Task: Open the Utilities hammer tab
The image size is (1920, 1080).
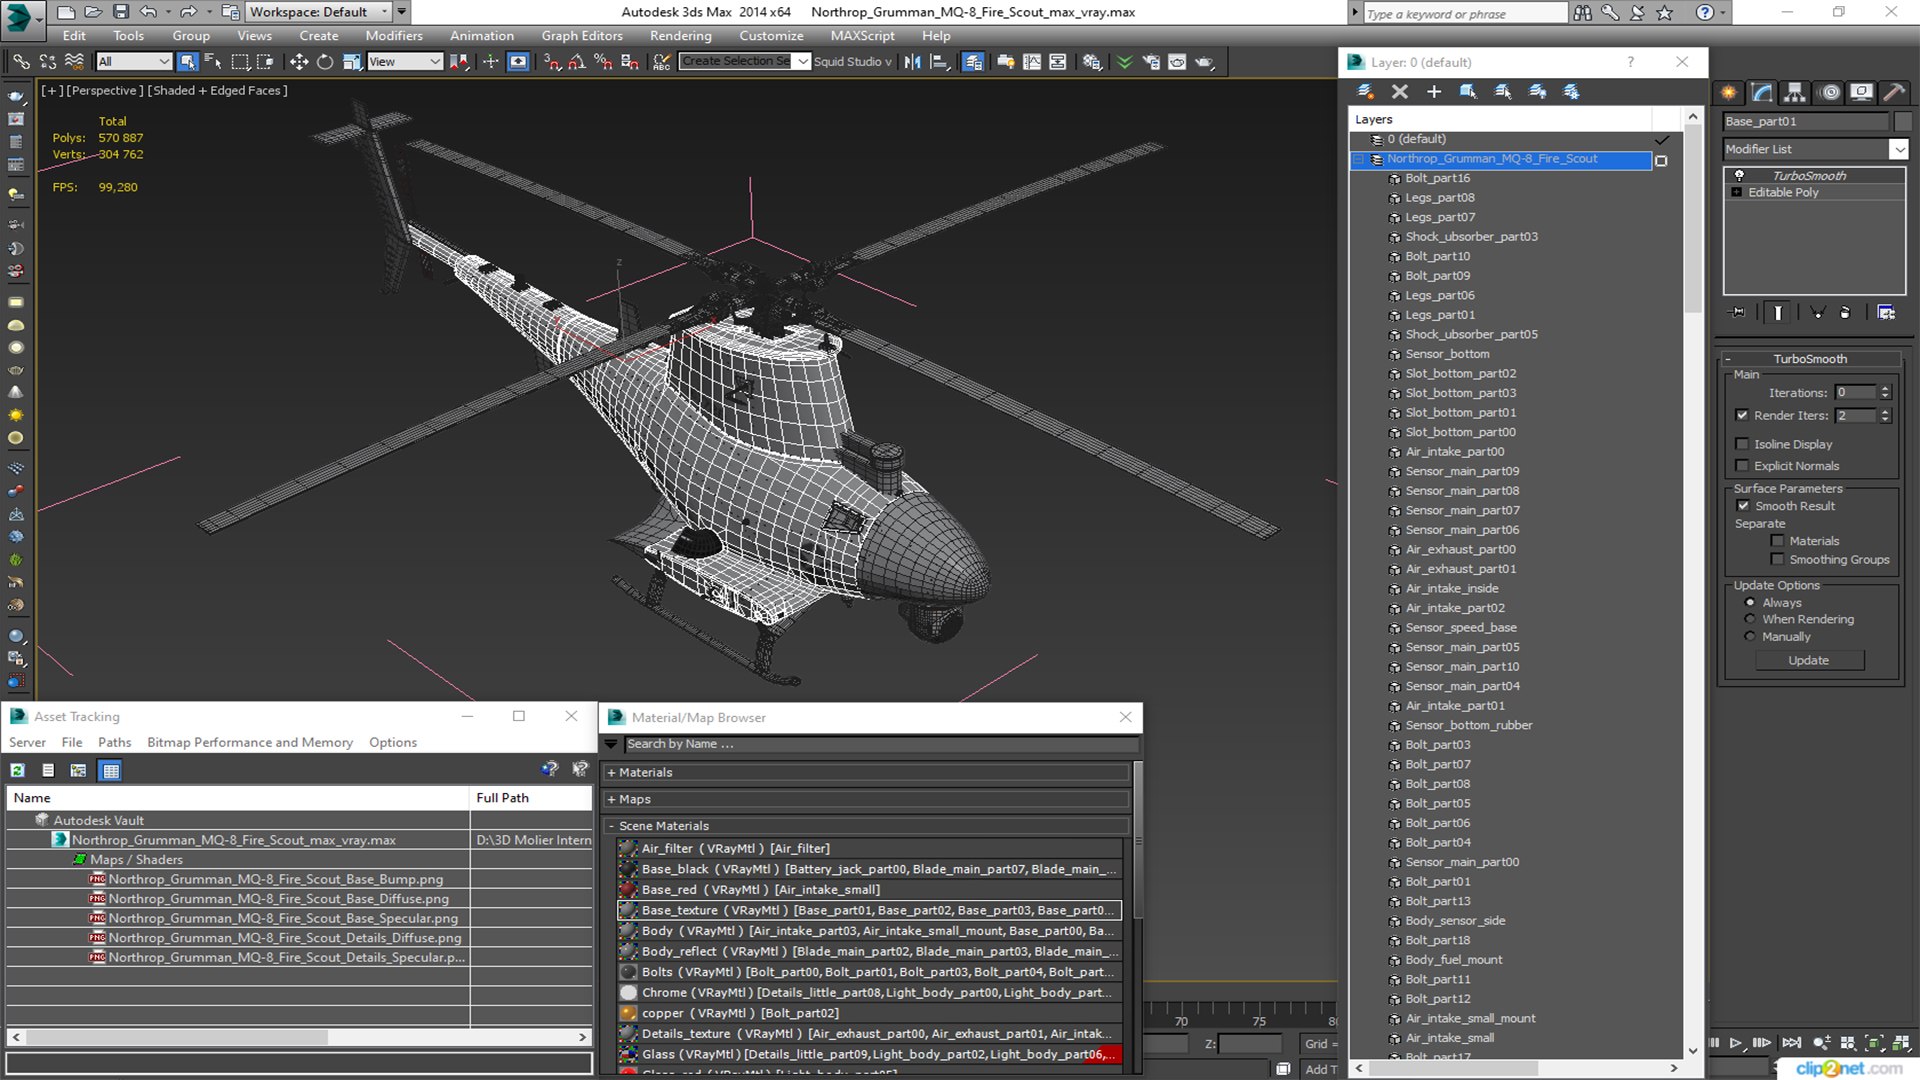Action: click(x=1893, y=92)
